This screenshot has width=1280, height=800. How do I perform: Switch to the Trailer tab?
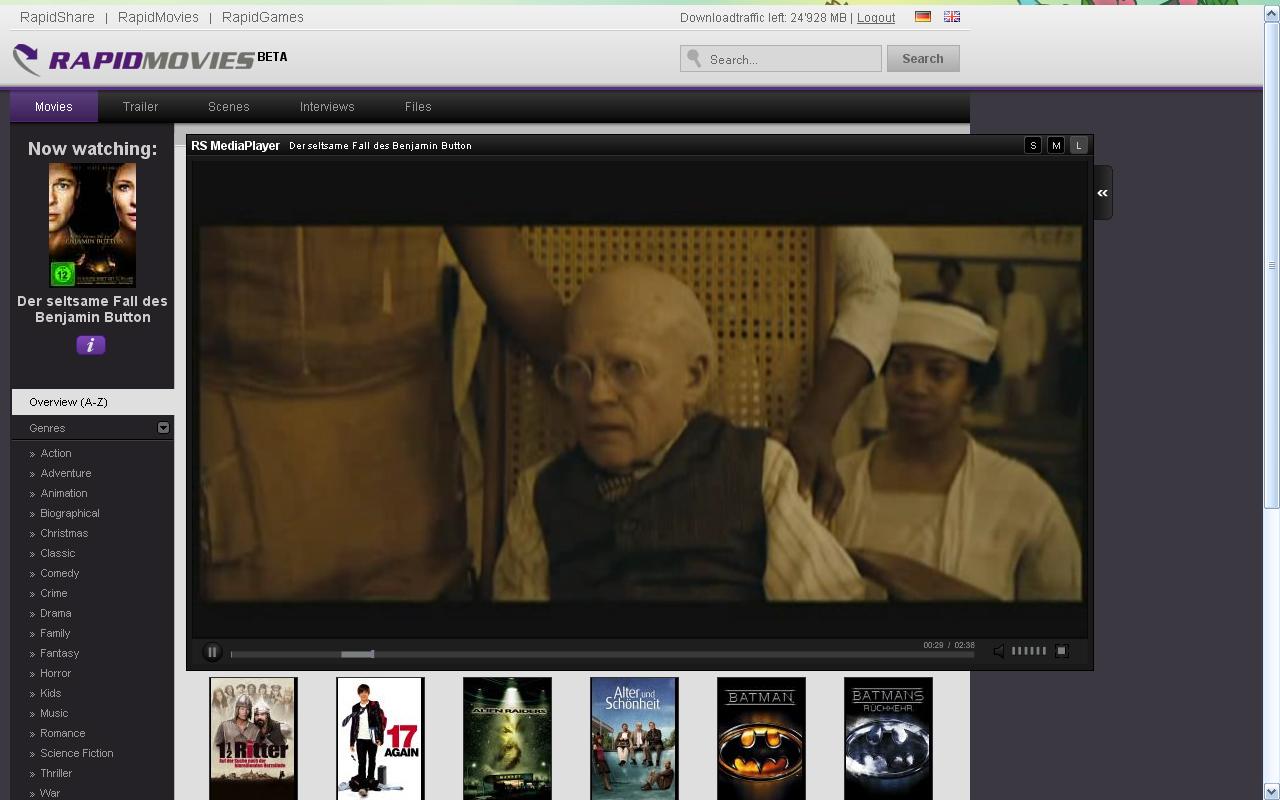pyautogui.click(x=141, y=106)
